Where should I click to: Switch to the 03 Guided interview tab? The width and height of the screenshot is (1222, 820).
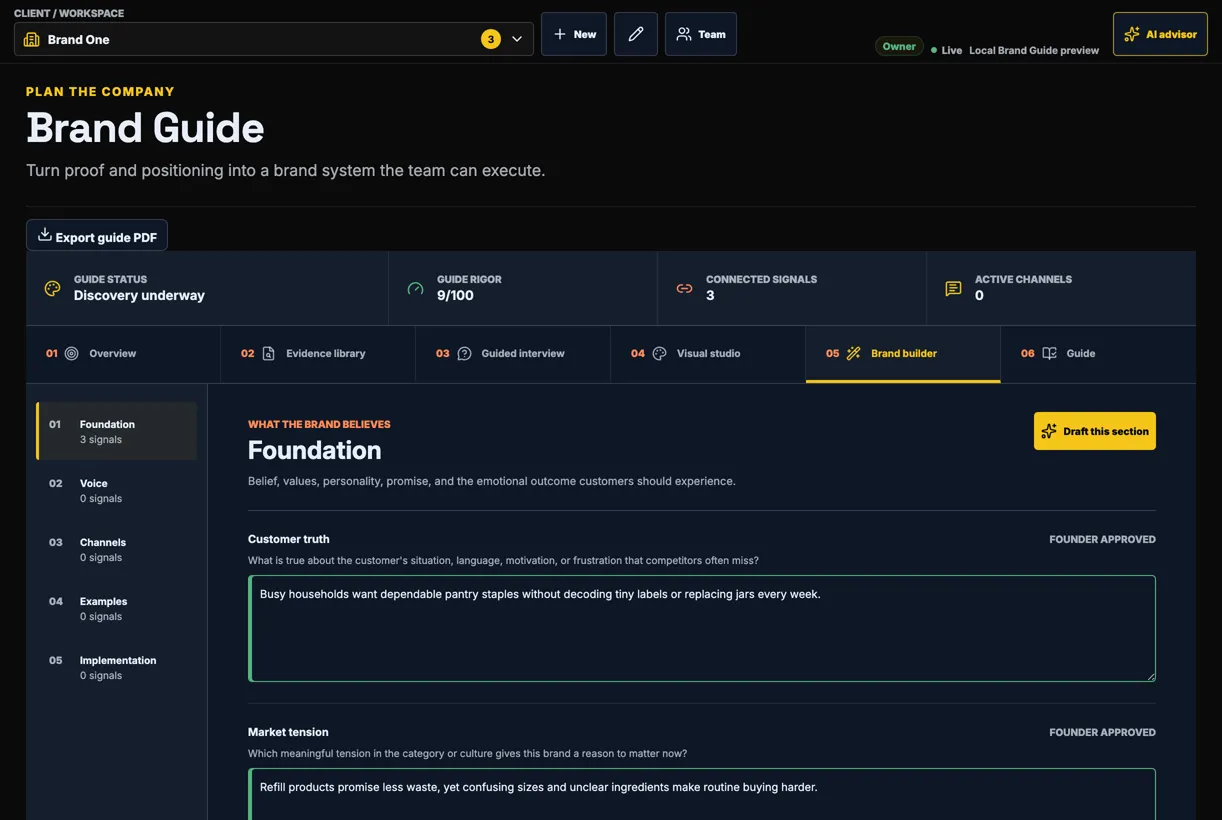pyautogui.click(x=513, y=354)
